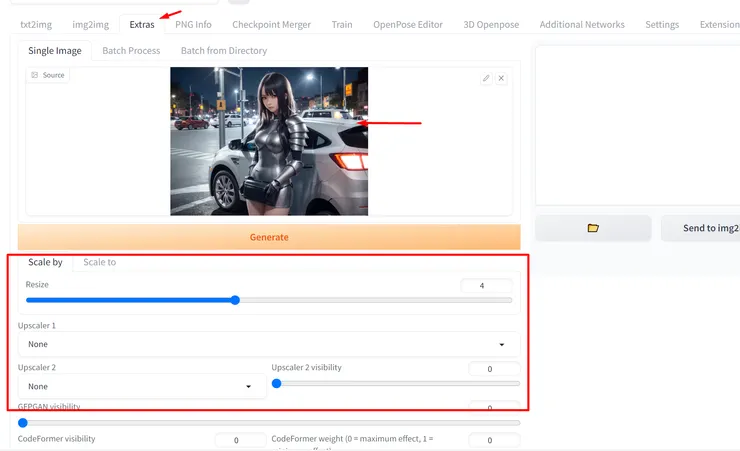The image size is (740, 451).
Task: Click the pencil edit icon on source image
Action: point(486,78)
